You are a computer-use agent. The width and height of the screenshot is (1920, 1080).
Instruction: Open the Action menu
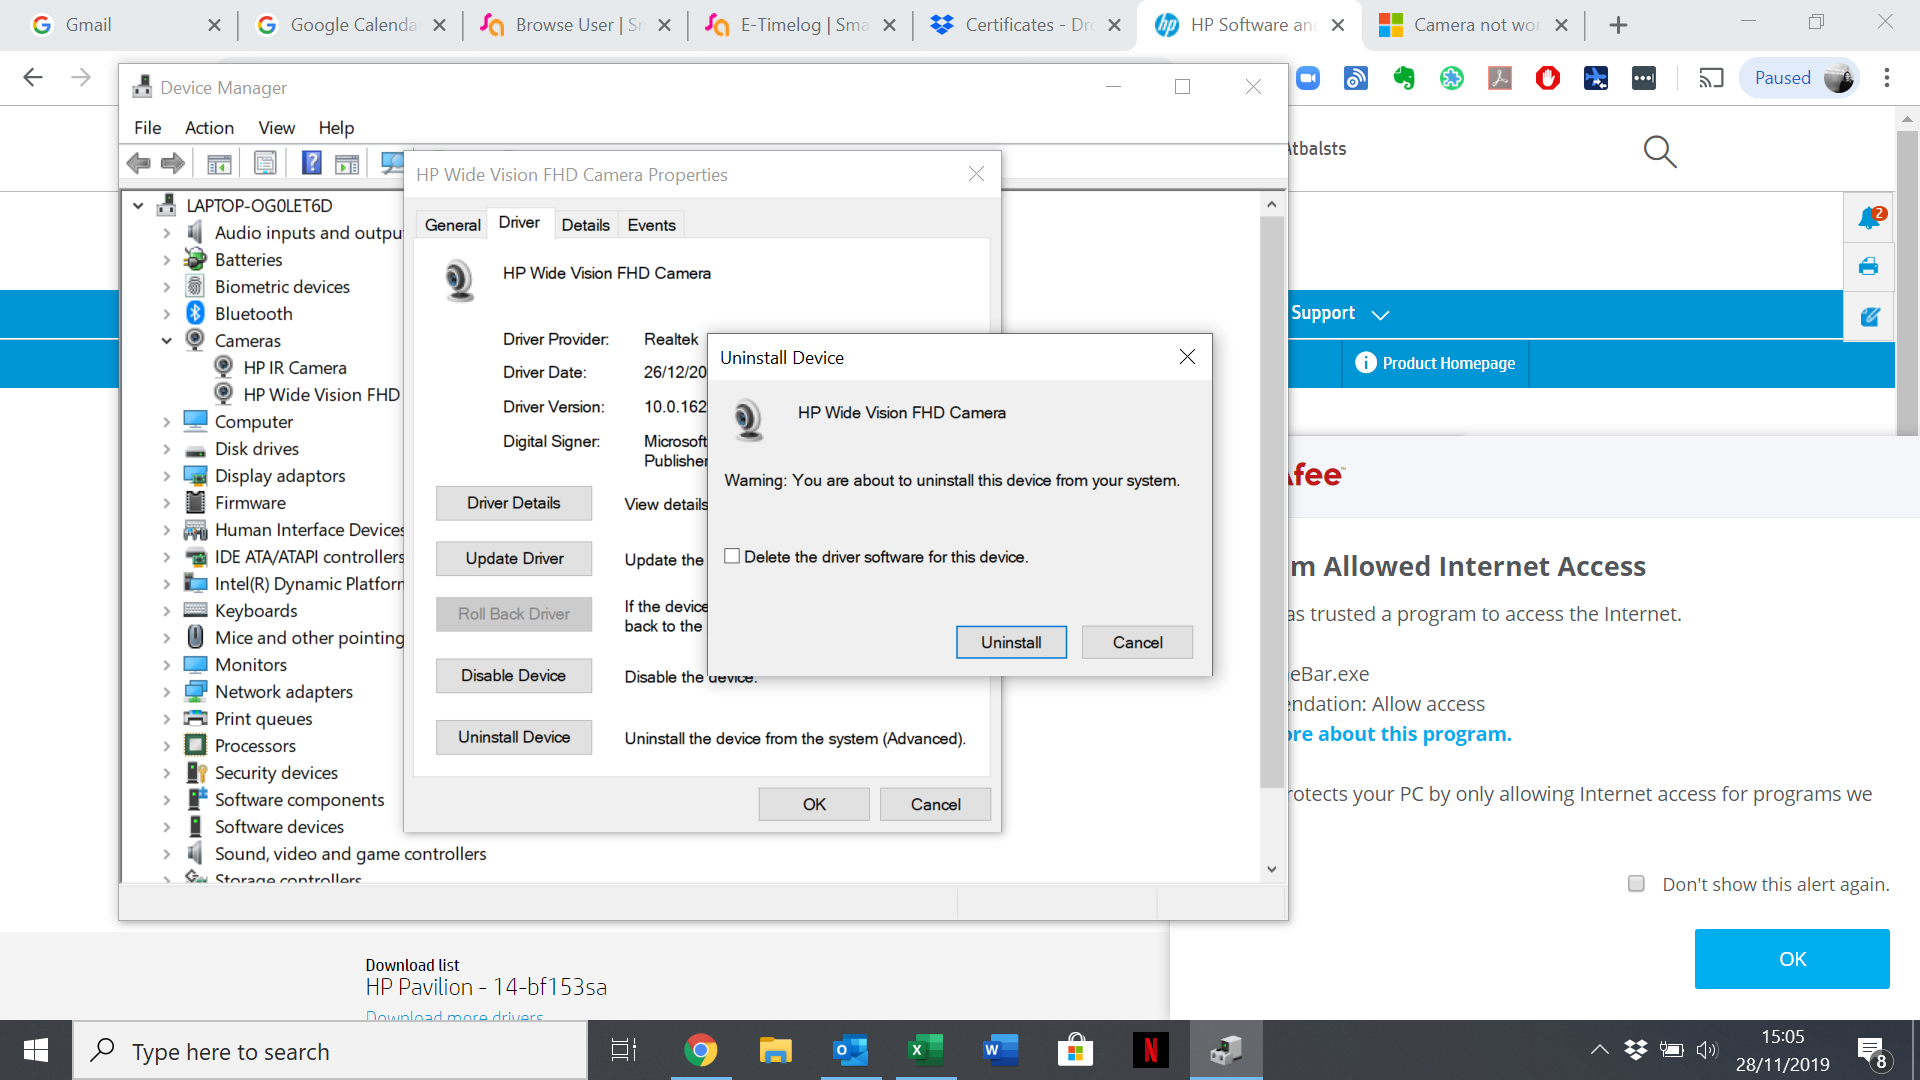point(209,127)
